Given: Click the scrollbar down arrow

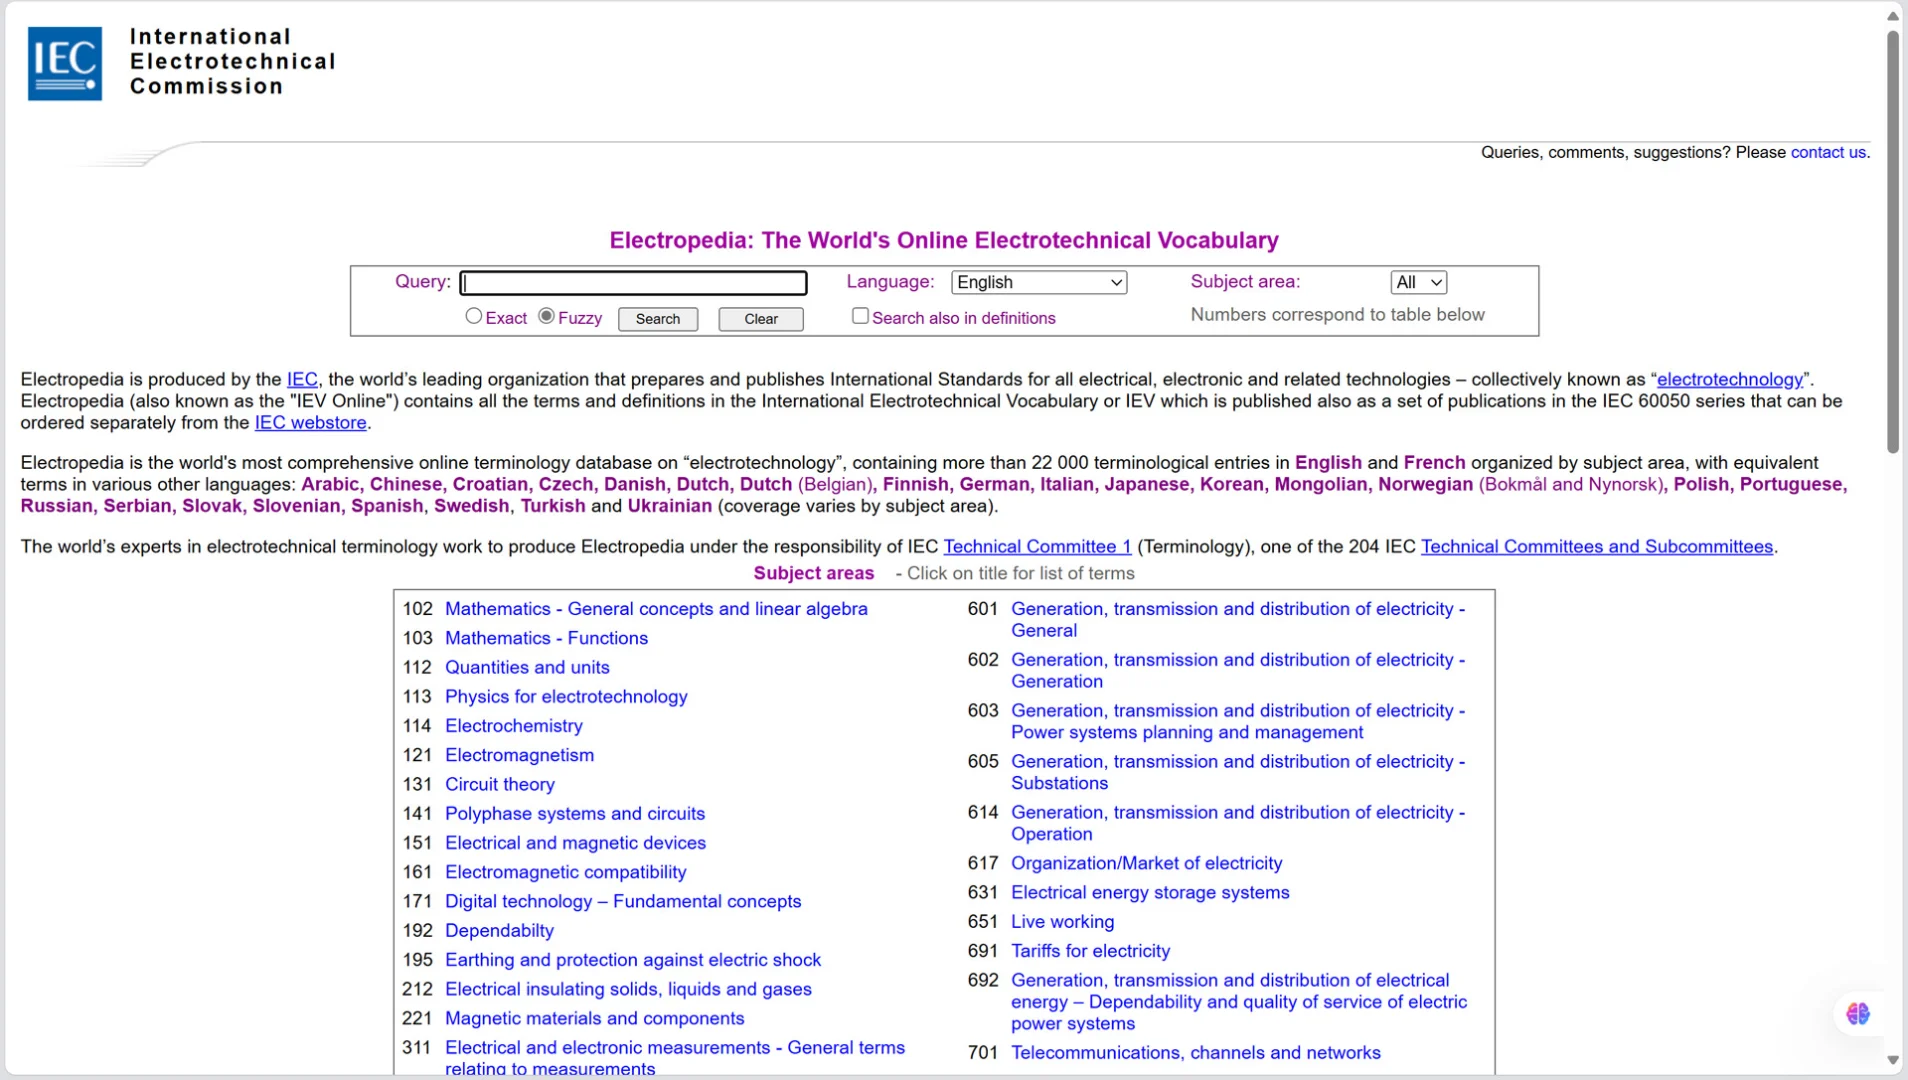Looking at the screenshot, I should pos(1892,1060).
